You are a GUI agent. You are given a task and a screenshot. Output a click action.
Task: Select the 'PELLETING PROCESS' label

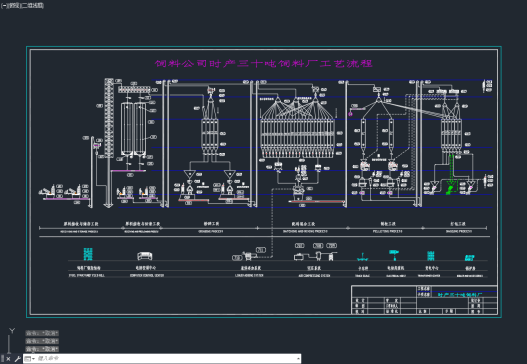pos(387,232)
